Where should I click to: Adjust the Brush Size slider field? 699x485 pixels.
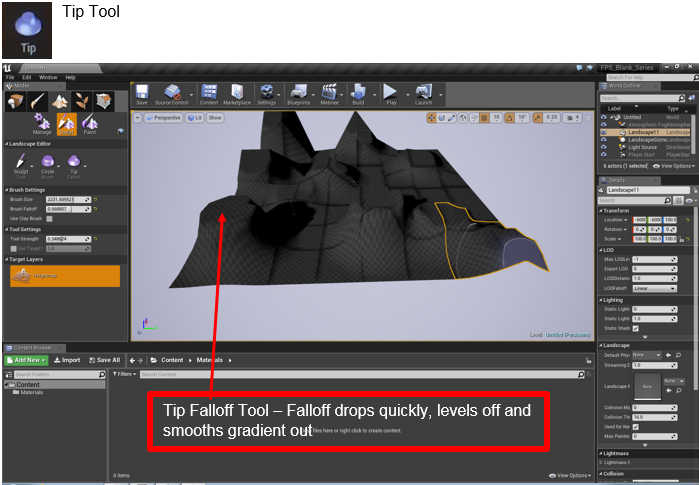point(69,200)
